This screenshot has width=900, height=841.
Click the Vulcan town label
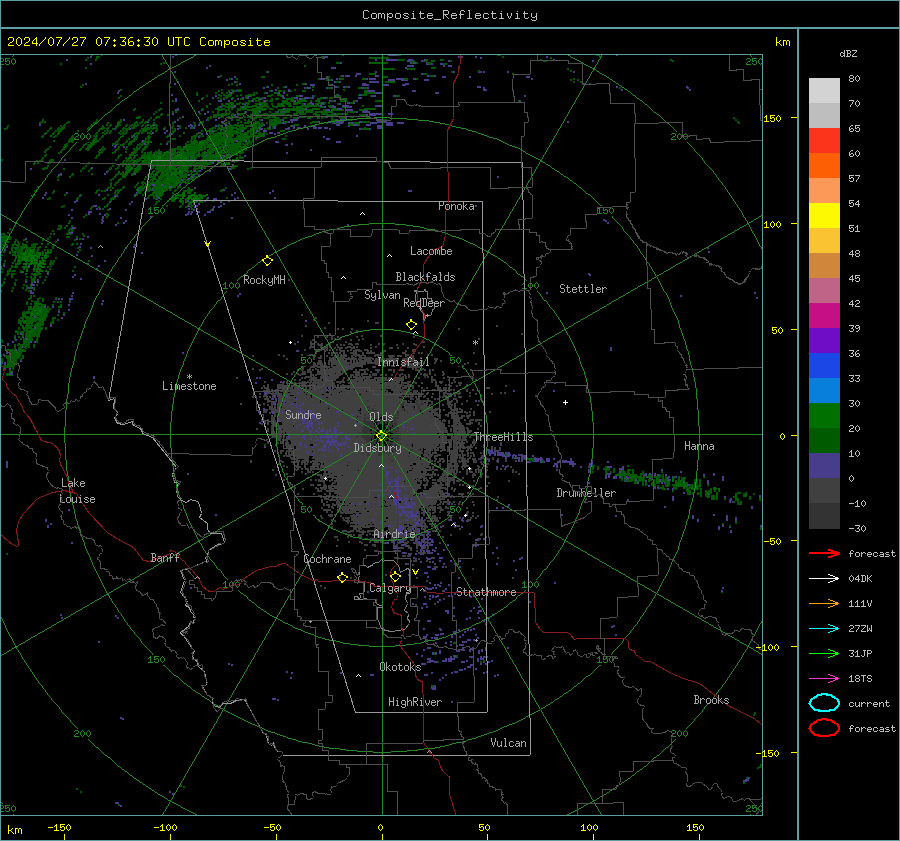tap(508, 743)
